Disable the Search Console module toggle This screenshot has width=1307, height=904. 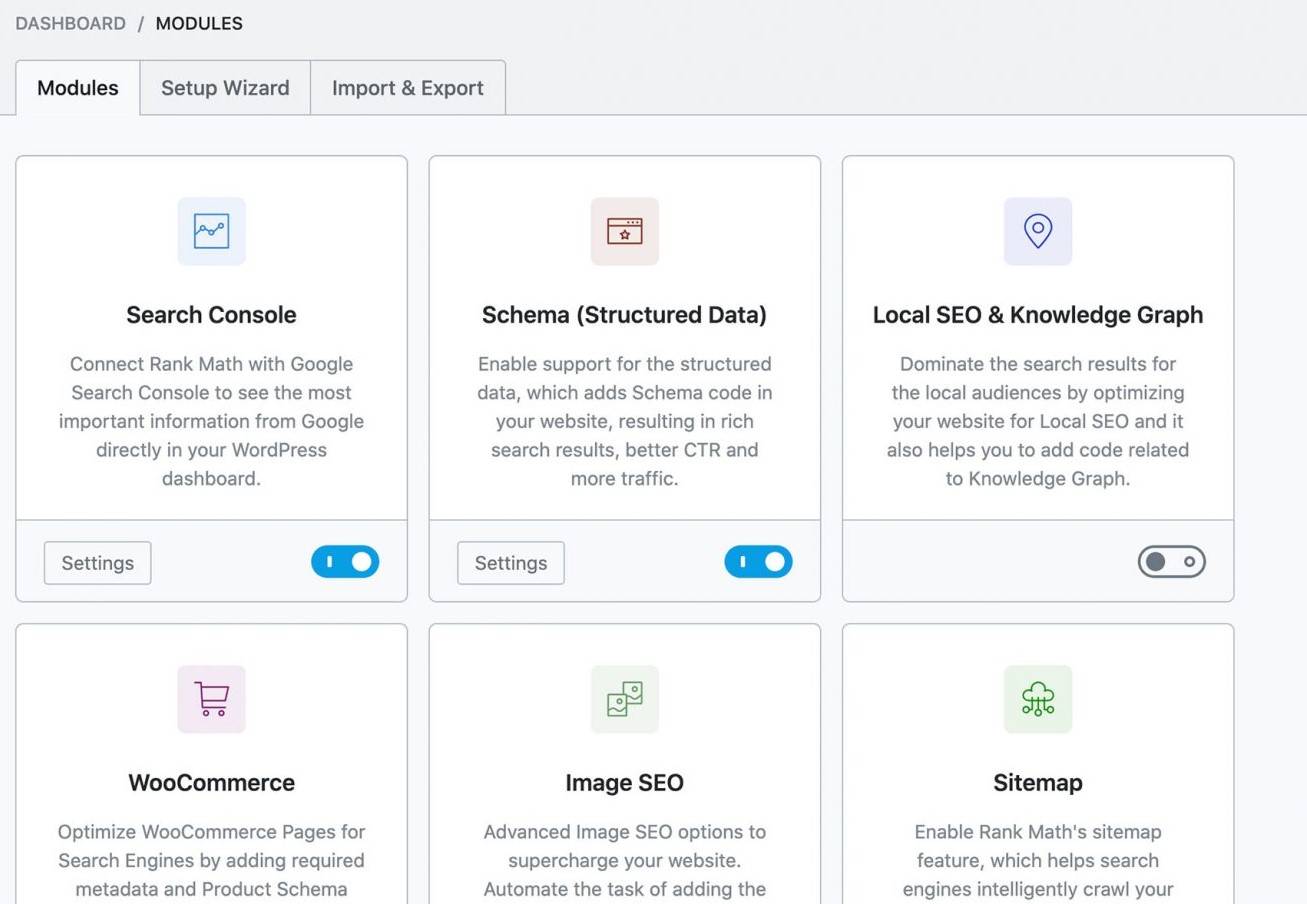tap(345, 562)
